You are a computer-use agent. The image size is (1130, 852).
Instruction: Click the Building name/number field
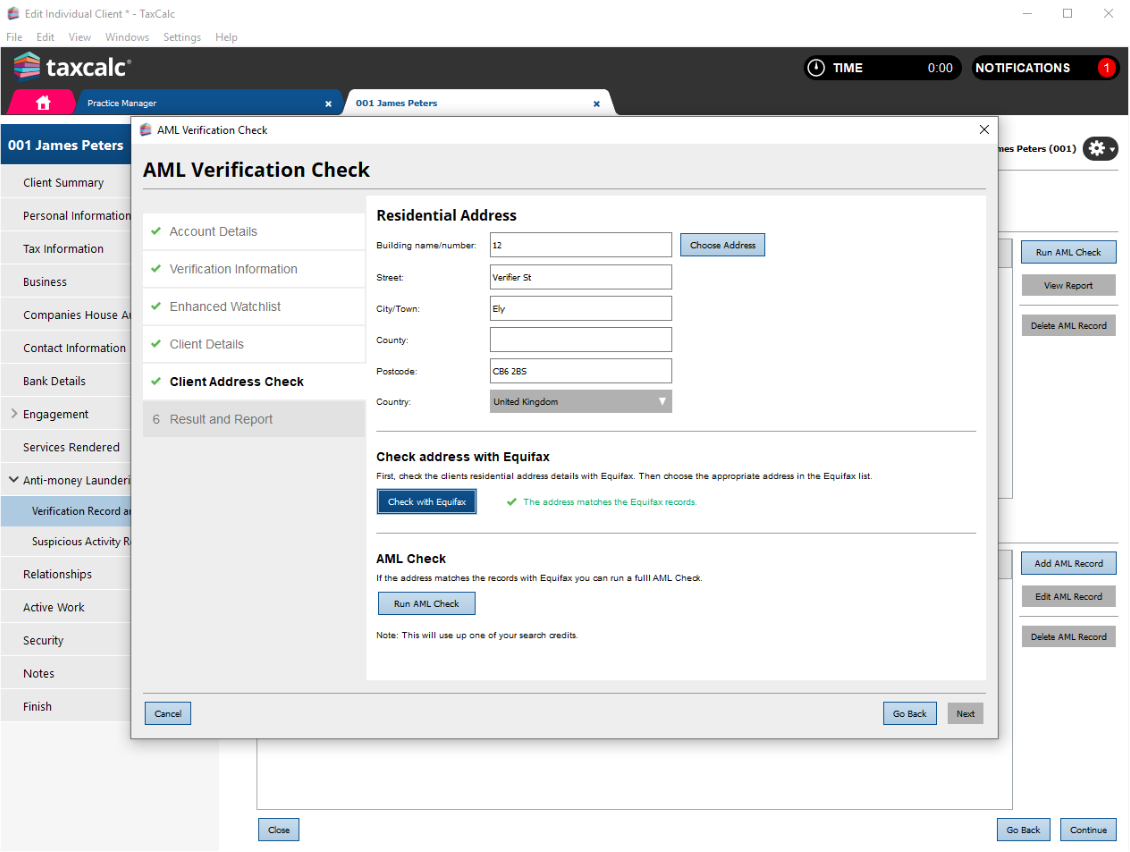click(580, 245)
